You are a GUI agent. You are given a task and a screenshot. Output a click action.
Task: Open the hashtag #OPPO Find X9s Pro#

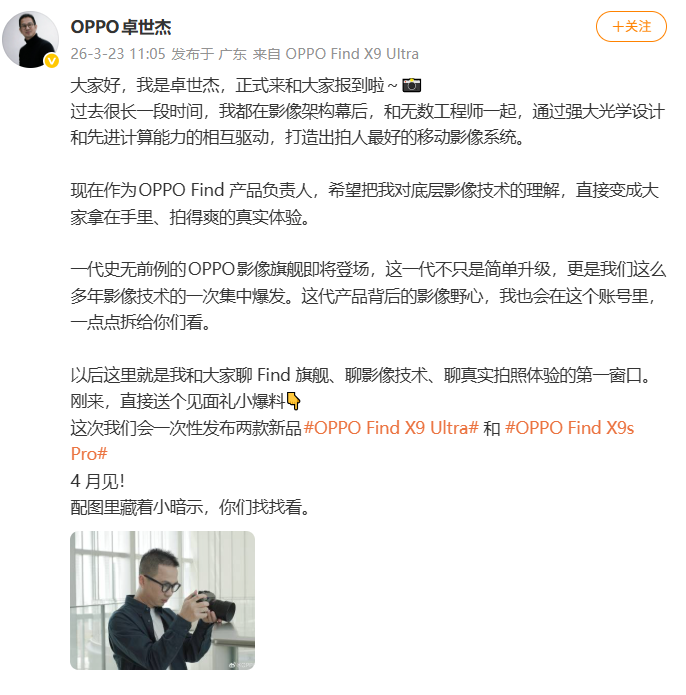point(352,441)
